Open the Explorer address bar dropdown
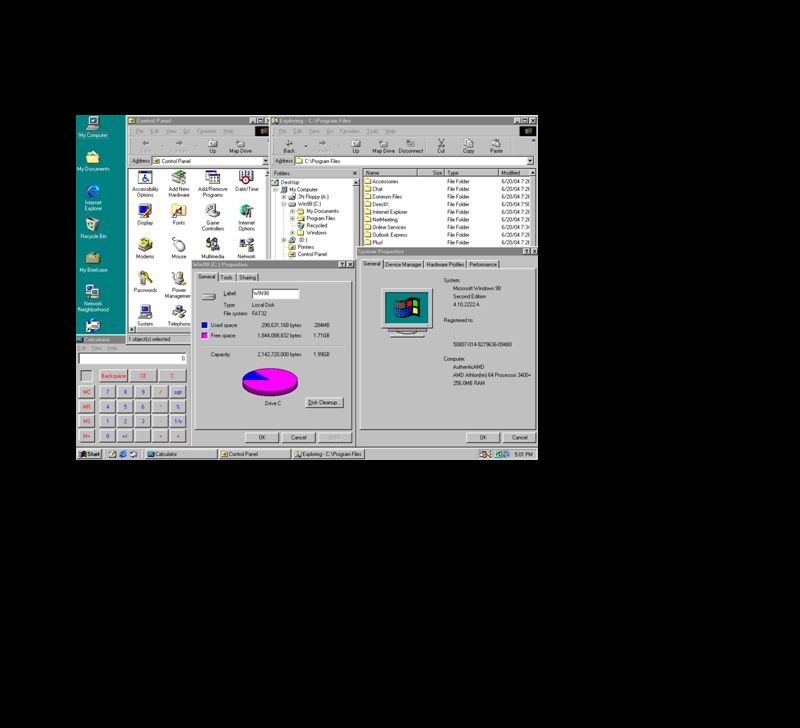This screenshot has width=800, height=728. coord(530,161)
